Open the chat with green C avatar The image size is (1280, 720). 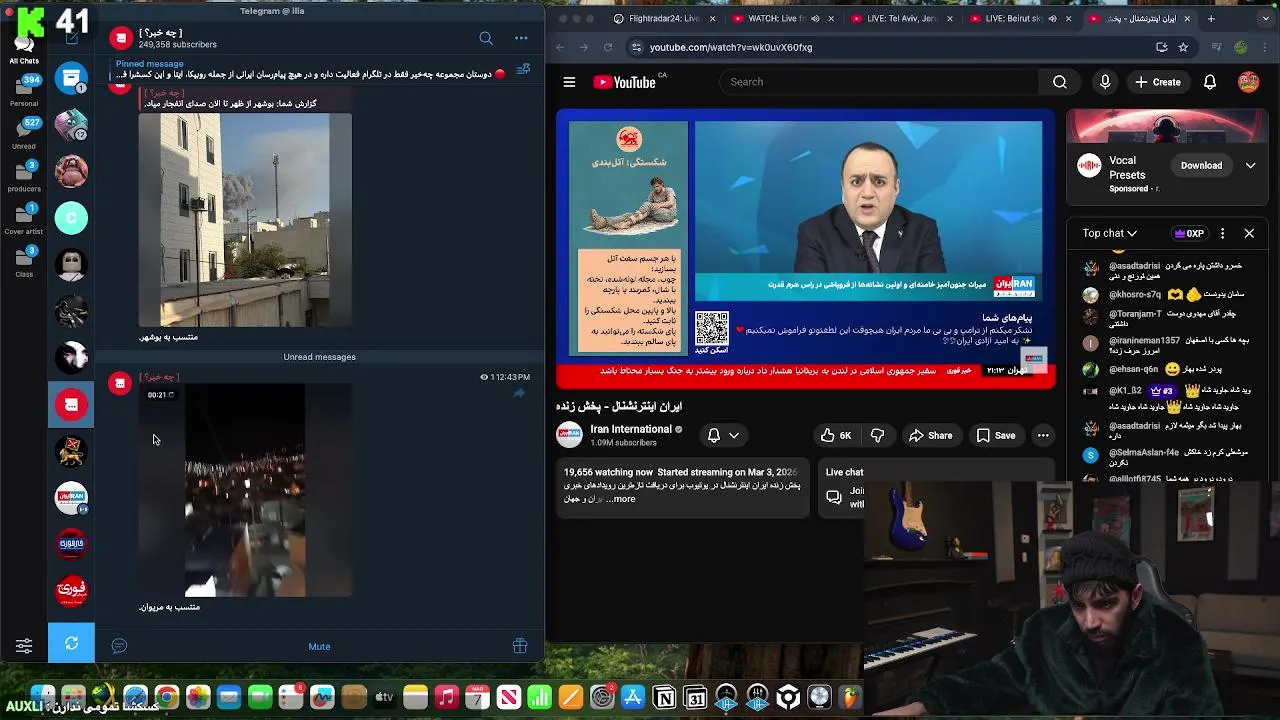(71, 218)
